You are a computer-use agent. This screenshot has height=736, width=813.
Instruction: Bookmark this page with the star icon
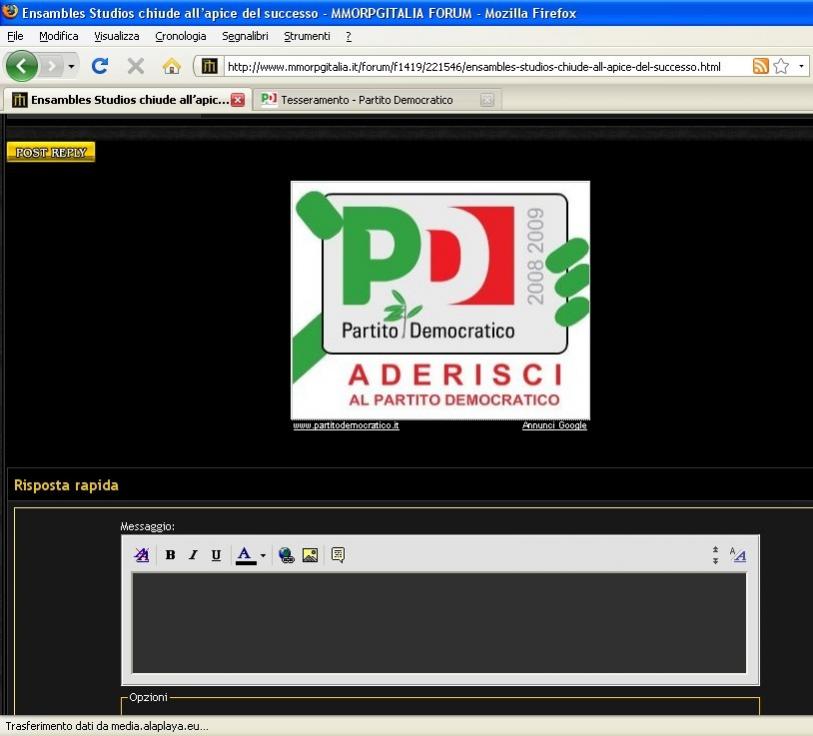click(781, 66)
